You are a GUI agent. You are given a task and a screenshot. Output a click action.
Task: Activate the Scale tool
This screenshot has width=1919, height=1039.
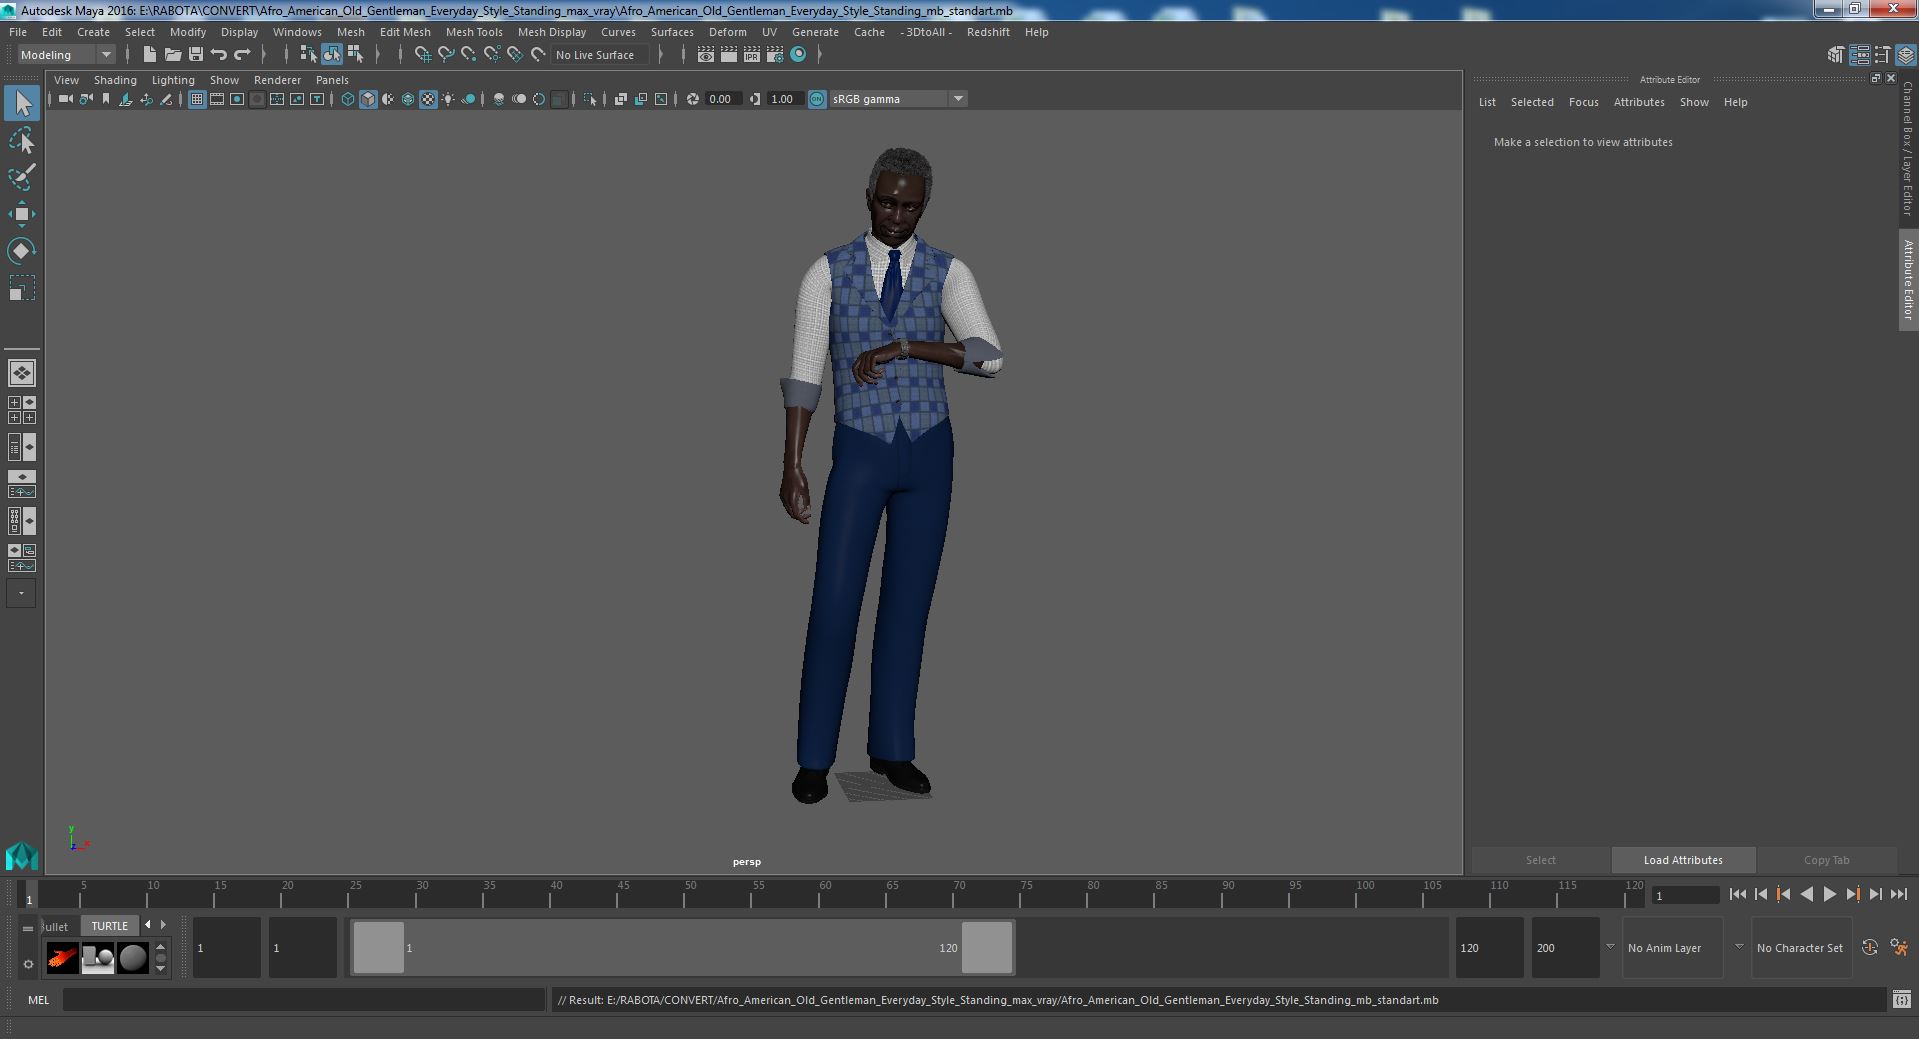[x=22, y=288]
